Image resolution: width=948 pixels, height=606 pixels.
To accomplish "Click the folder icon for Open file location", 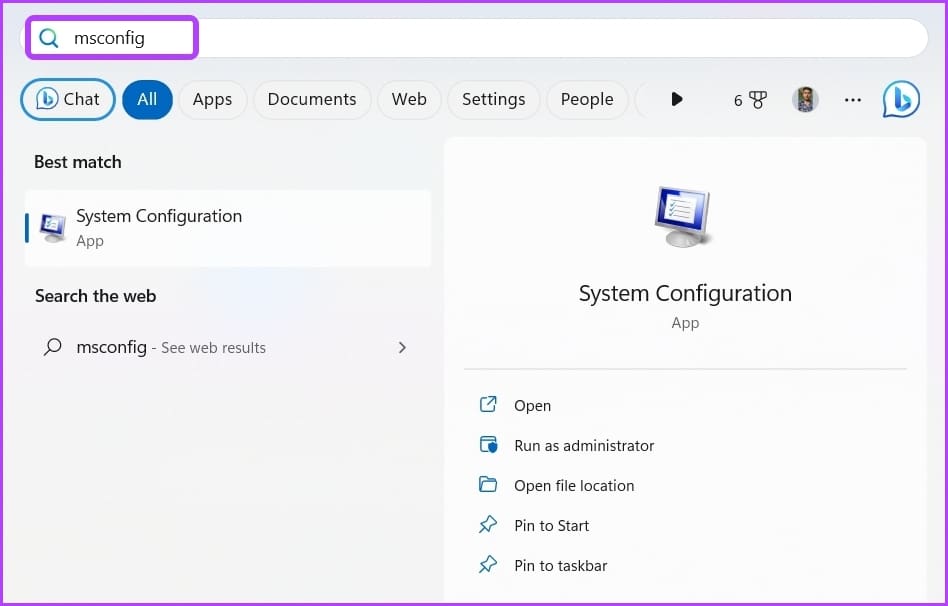I will click(488, 484).
